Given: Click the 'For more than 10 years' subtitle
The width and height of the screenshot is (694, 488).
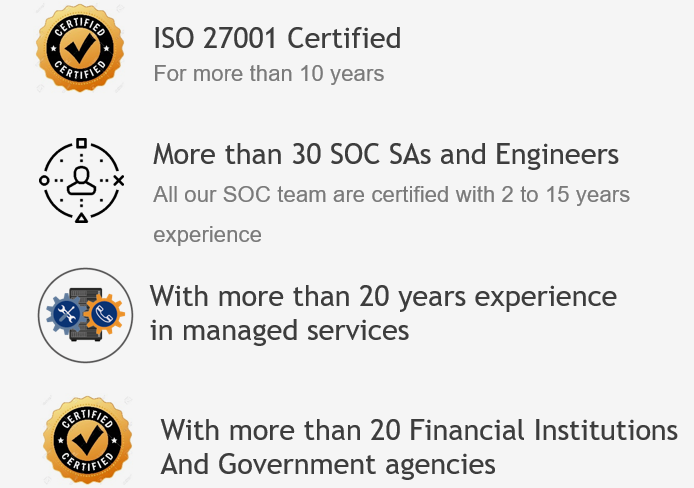Looking at the screenshot, I should point(269,73).
